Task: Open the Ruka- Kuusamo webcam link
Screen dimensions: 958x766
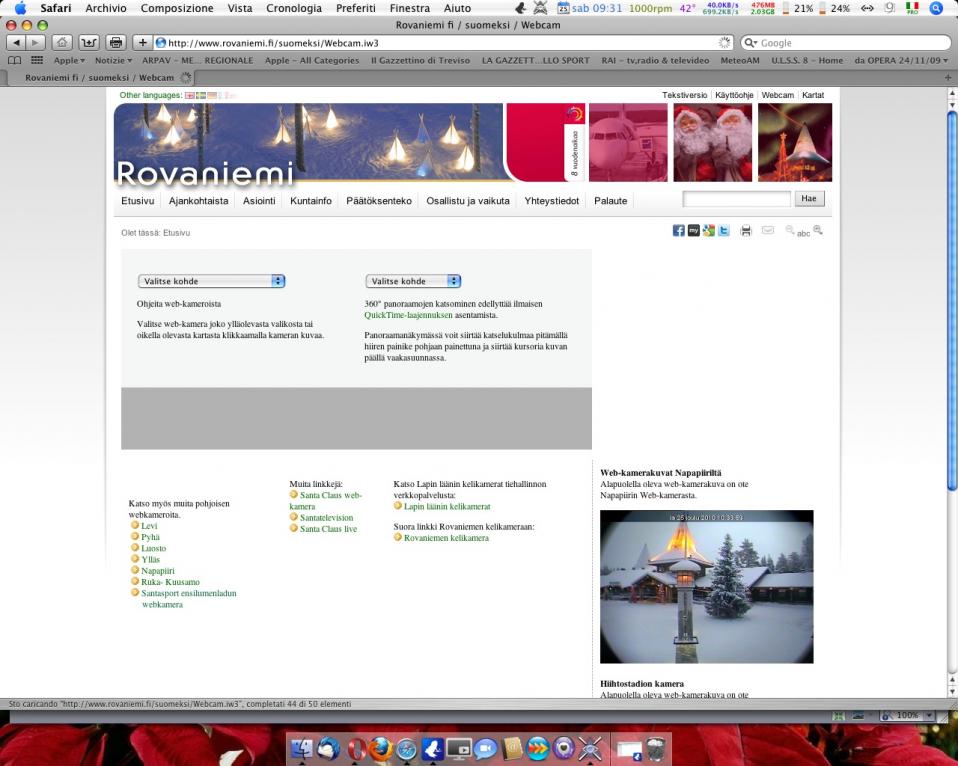Action: [x=170, y=582]
